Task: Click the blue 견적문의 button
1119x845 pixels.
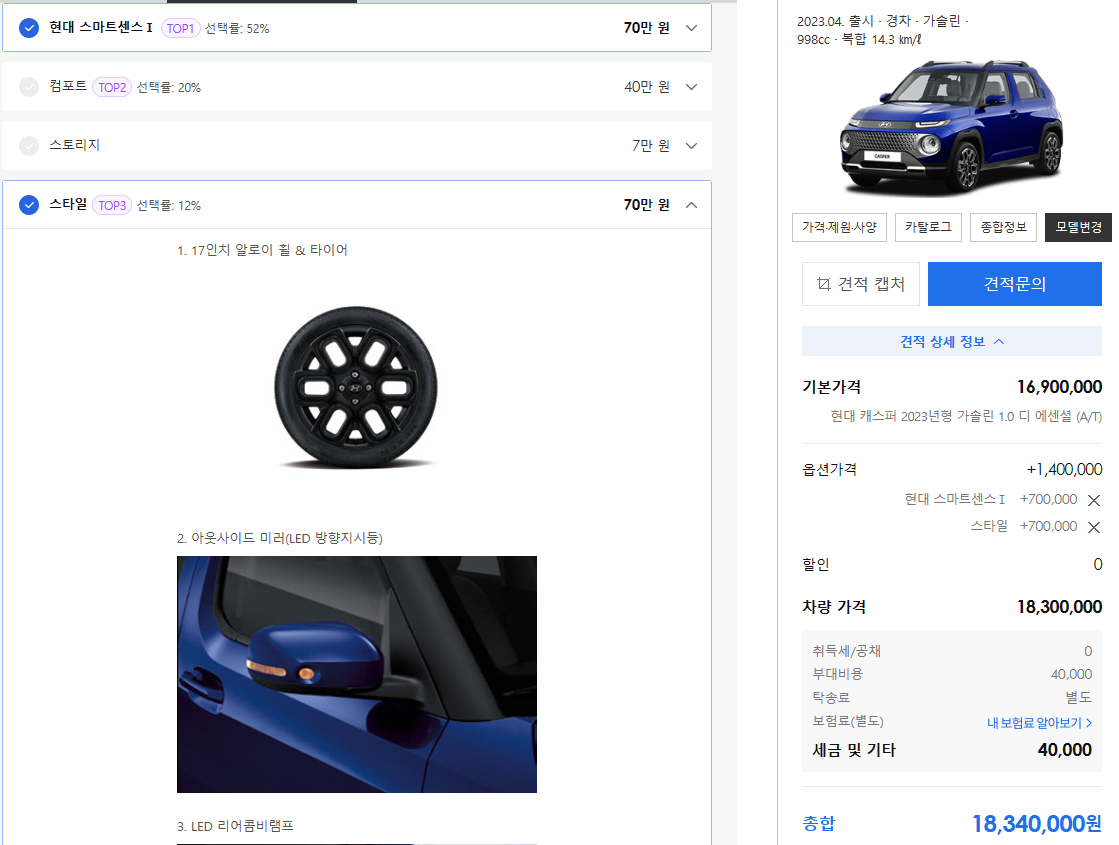Action: point(1014,284)
